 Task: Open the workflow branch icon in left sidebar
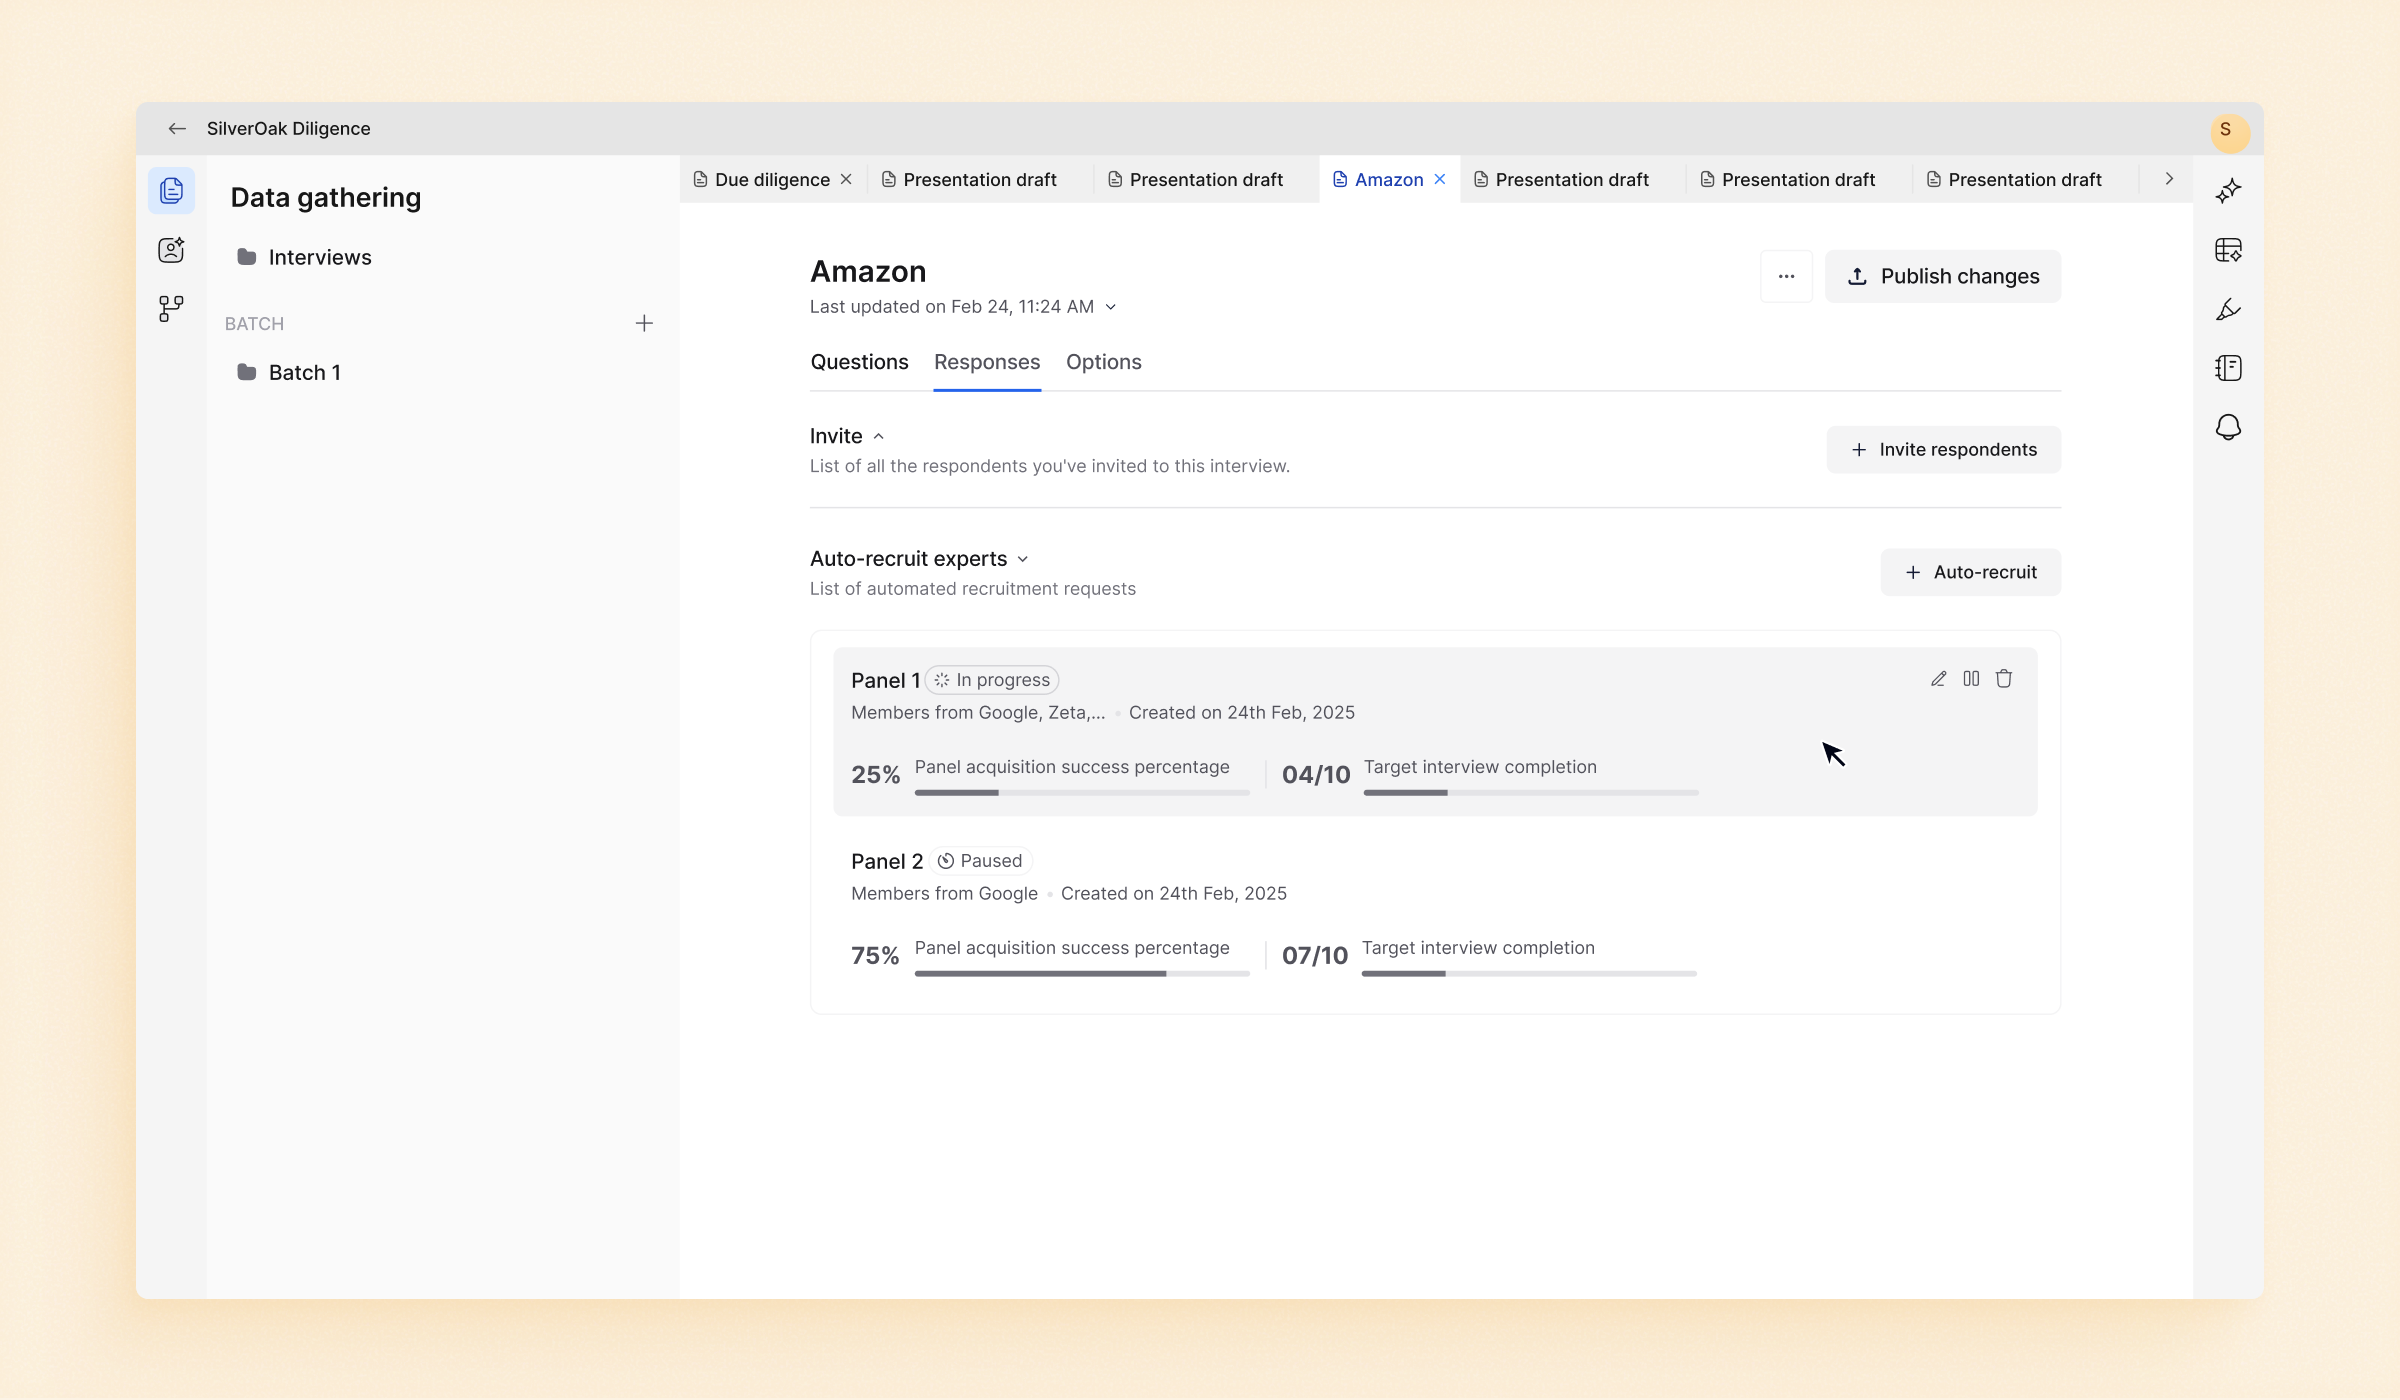tap(171, 308)
